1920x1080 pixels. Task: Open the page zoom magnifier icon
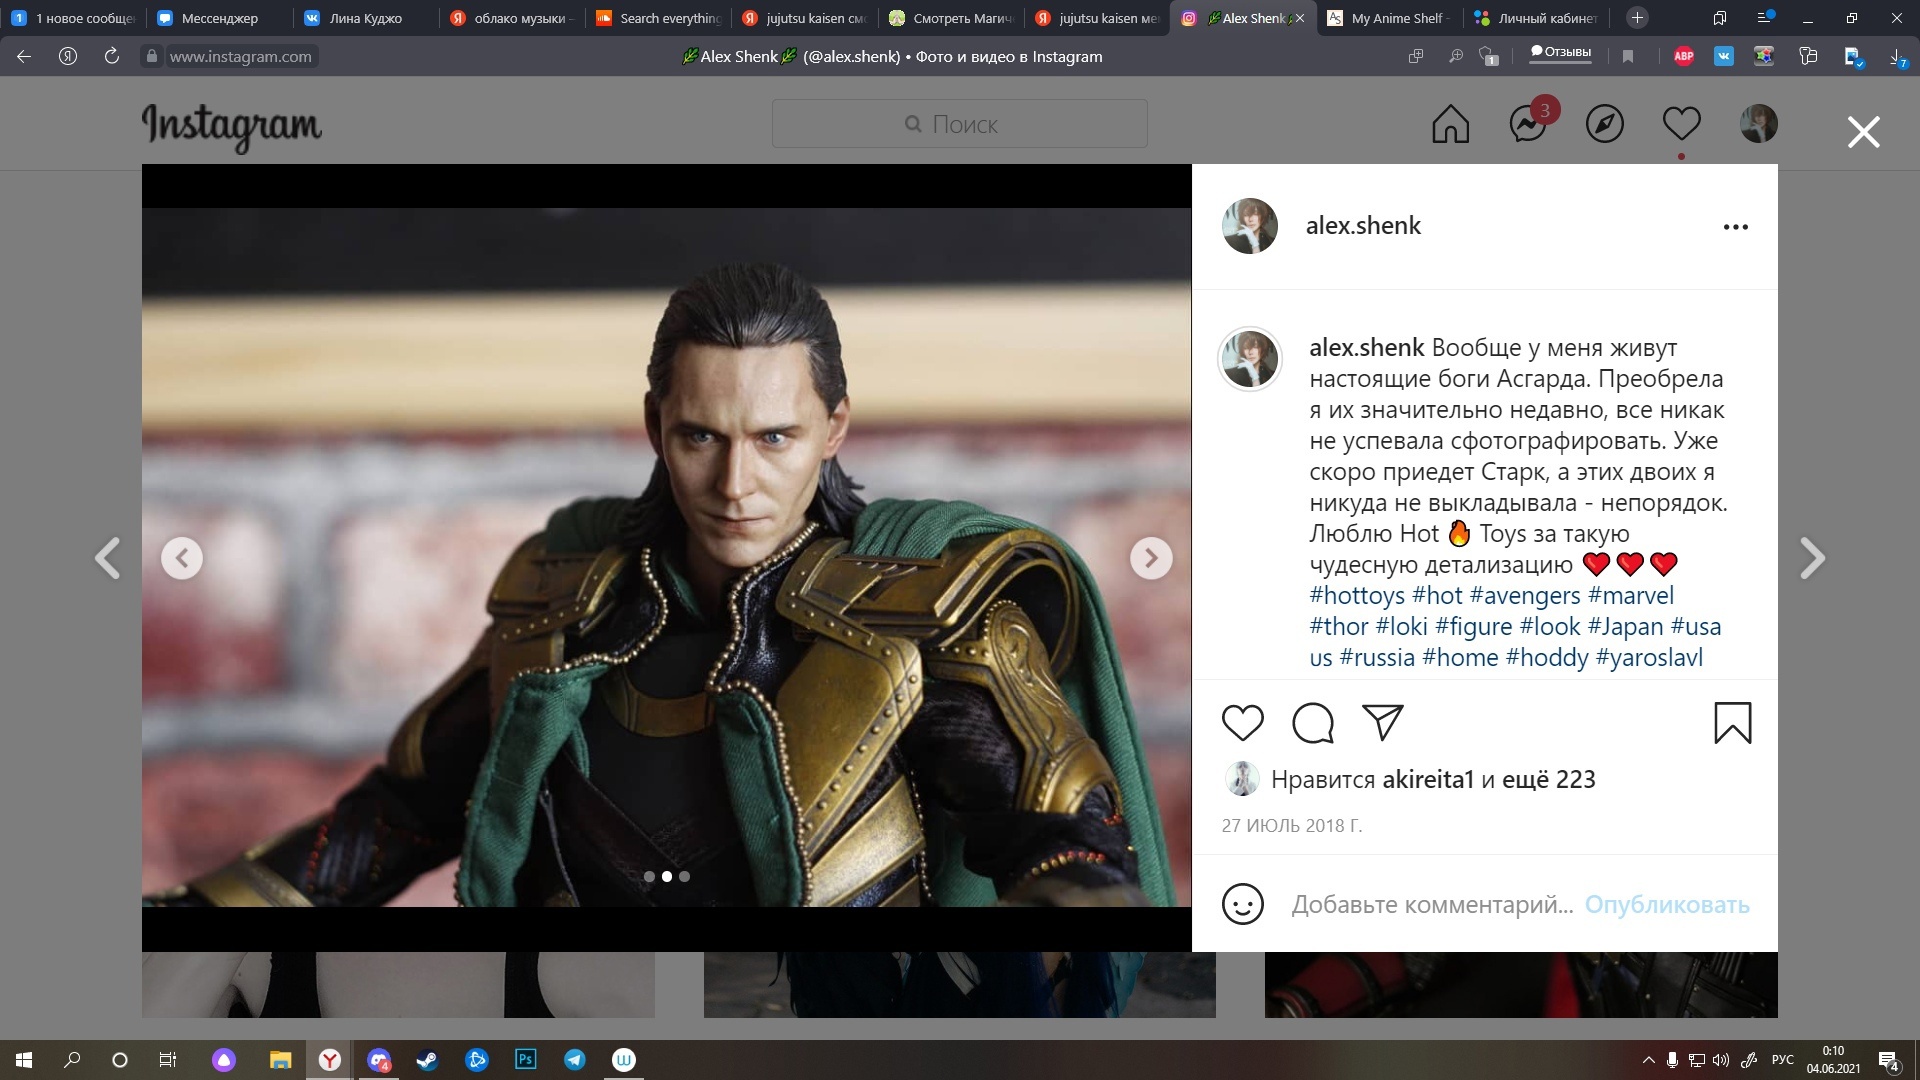coord(1456,57)
